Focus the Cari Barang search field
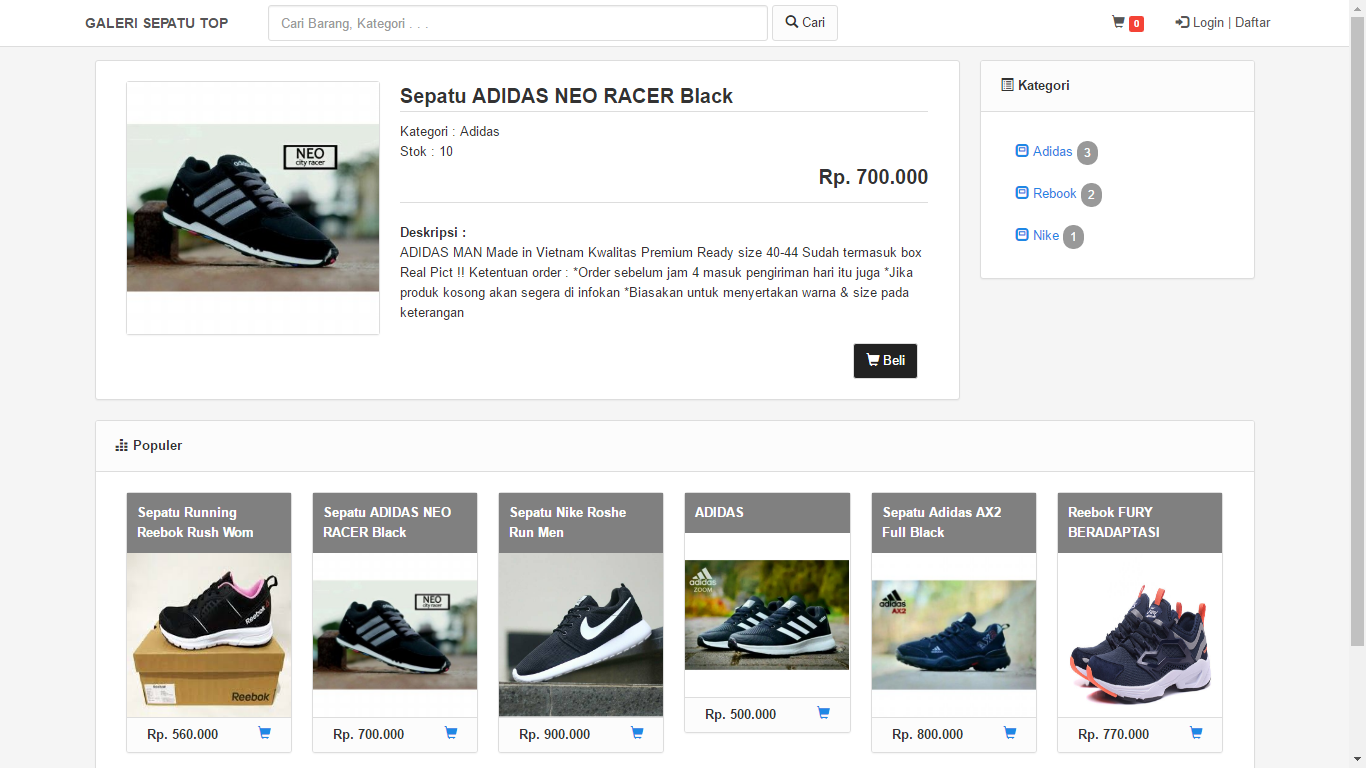 pyautogui.click(x=517, y=23)
